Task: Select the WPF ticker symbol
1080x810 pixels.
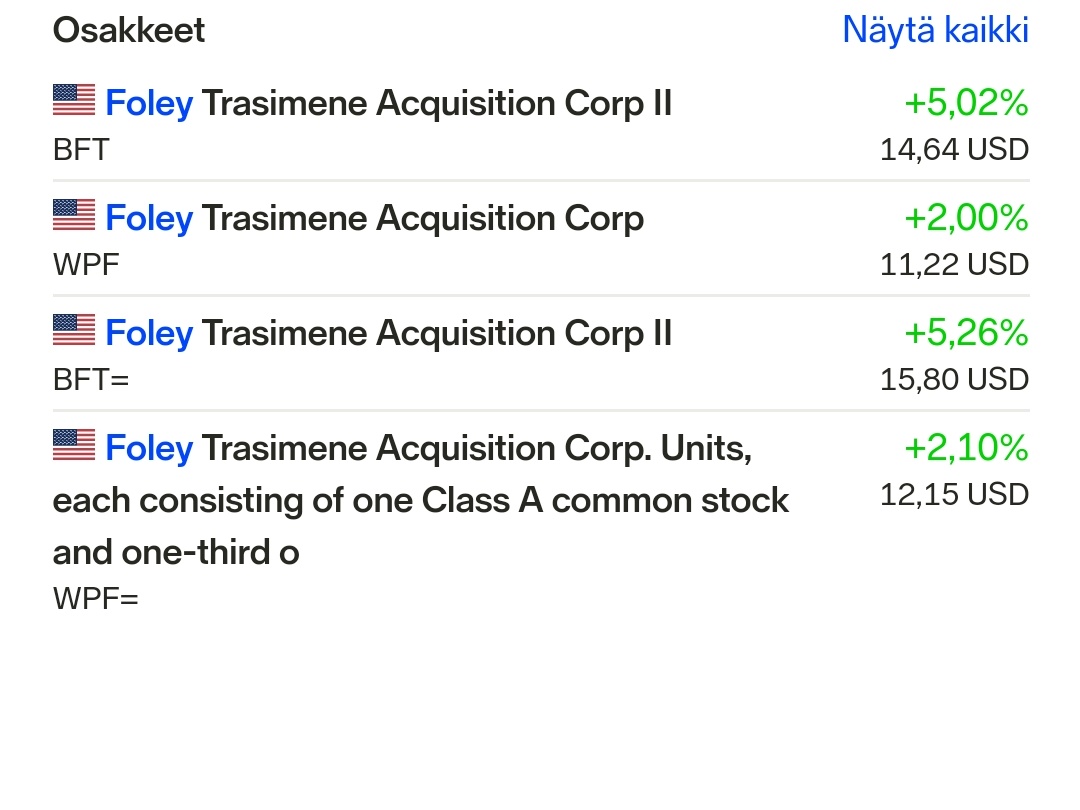Action: (x=86, y=265)
